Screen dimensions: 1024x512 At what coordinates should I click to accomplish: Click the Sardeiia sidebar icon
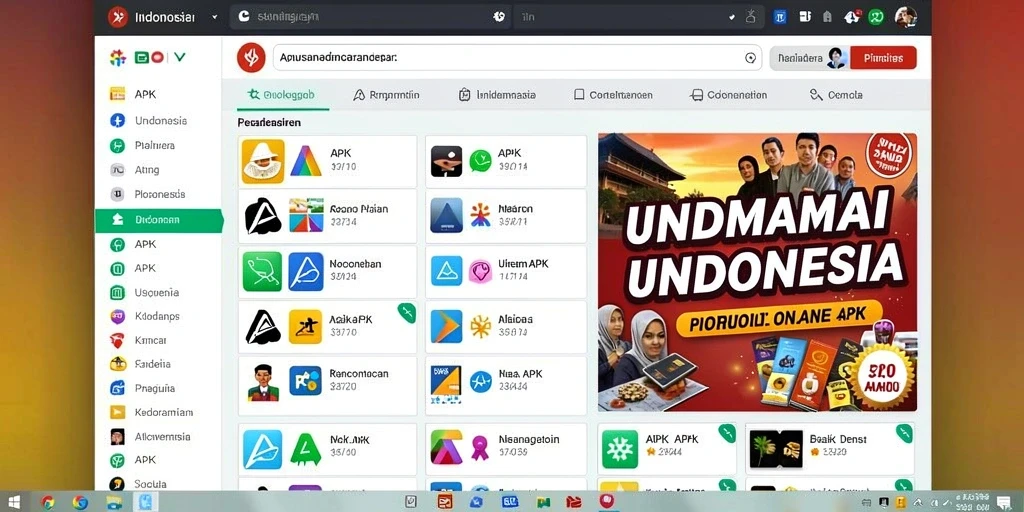pyautogui.click(x=118, y=364)
